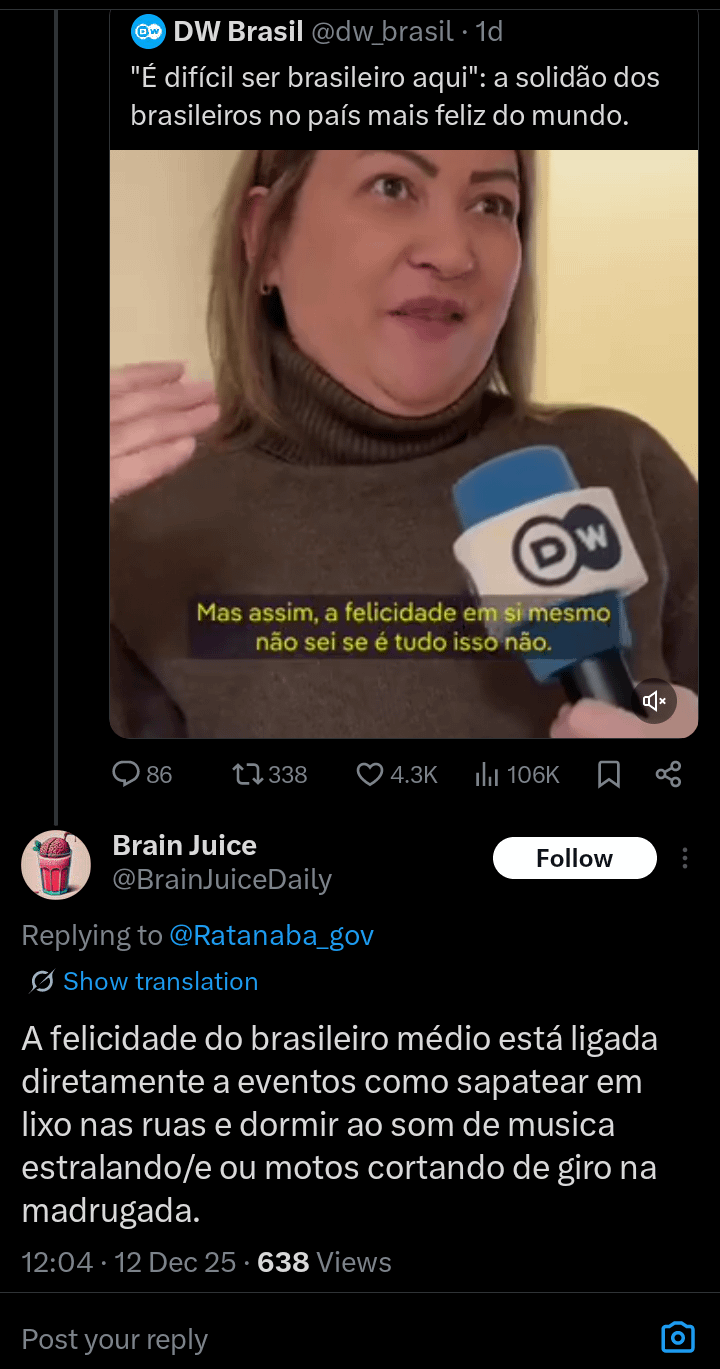Open the Brain Juice display name
Screen dimensions: 720x1369
click(x=185, y=845)
